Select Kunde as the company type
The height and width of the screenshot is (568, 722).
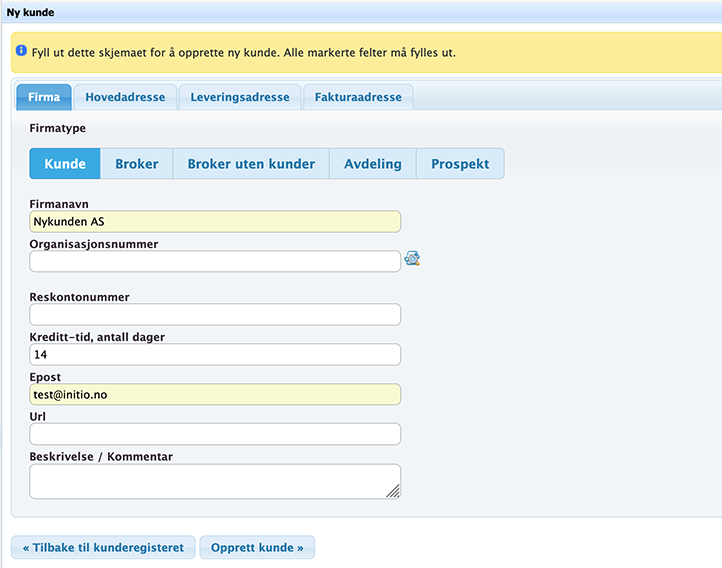click(65, 164)
